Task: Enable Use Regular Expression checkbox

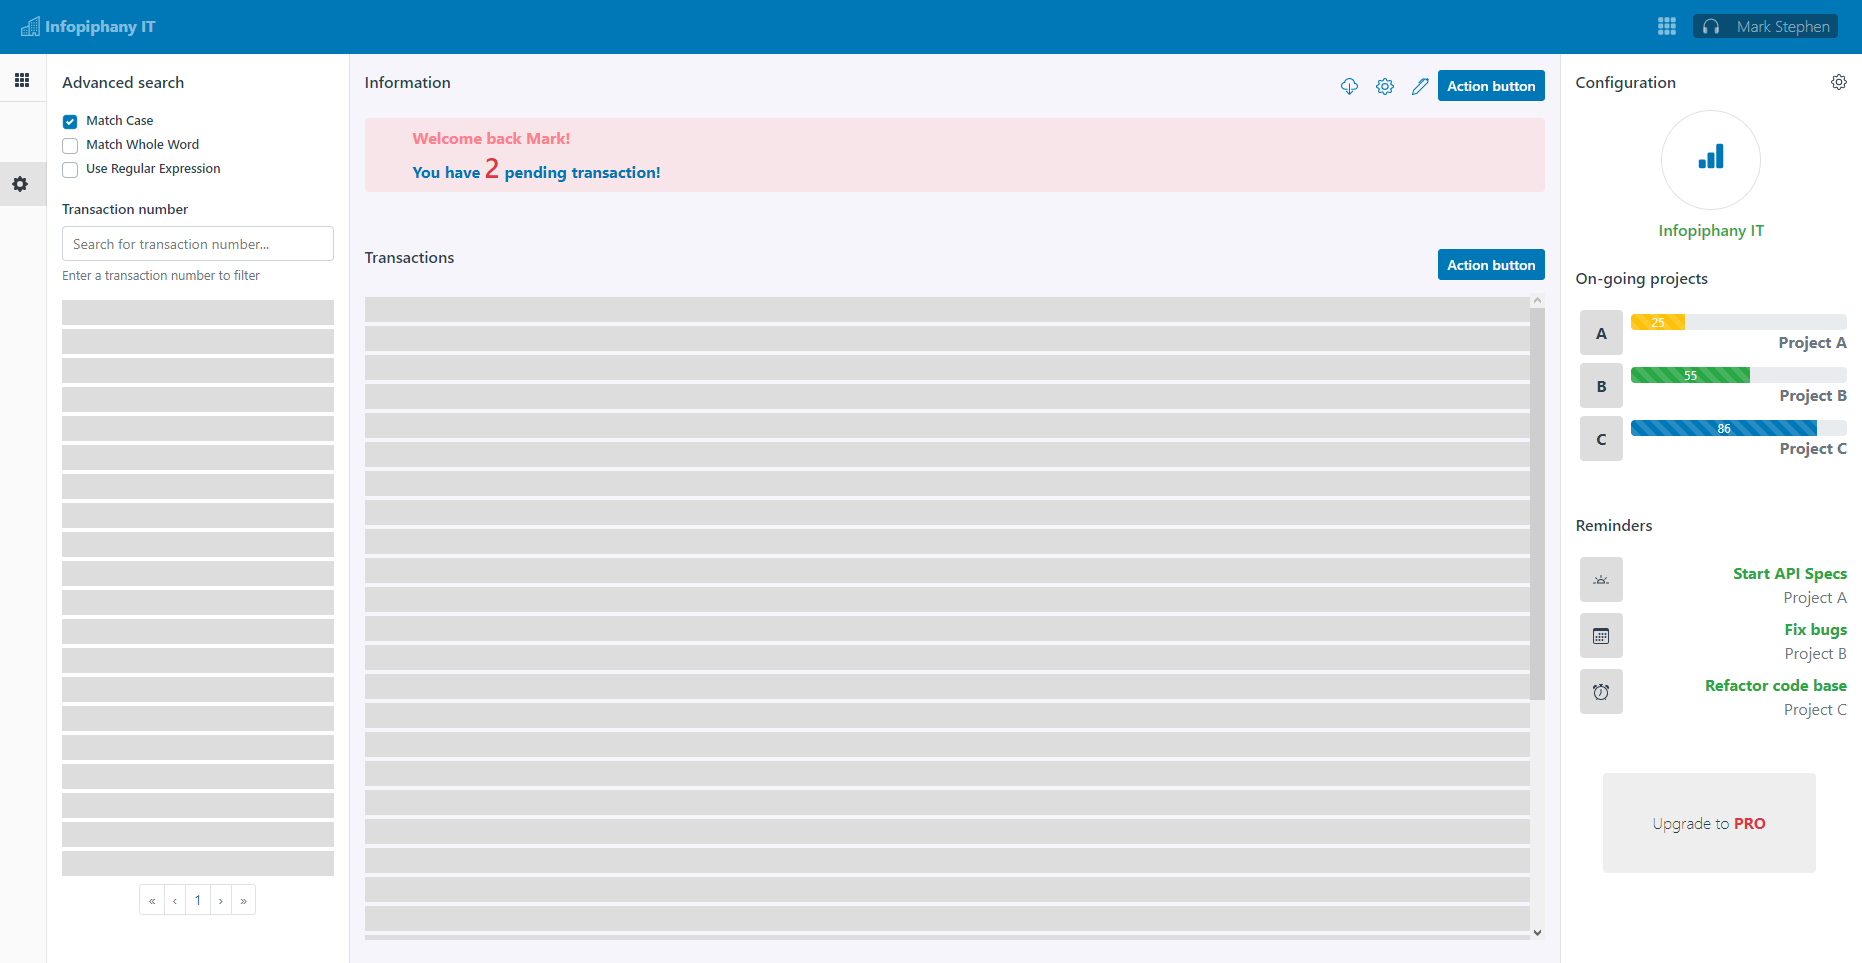Action: 70,170
